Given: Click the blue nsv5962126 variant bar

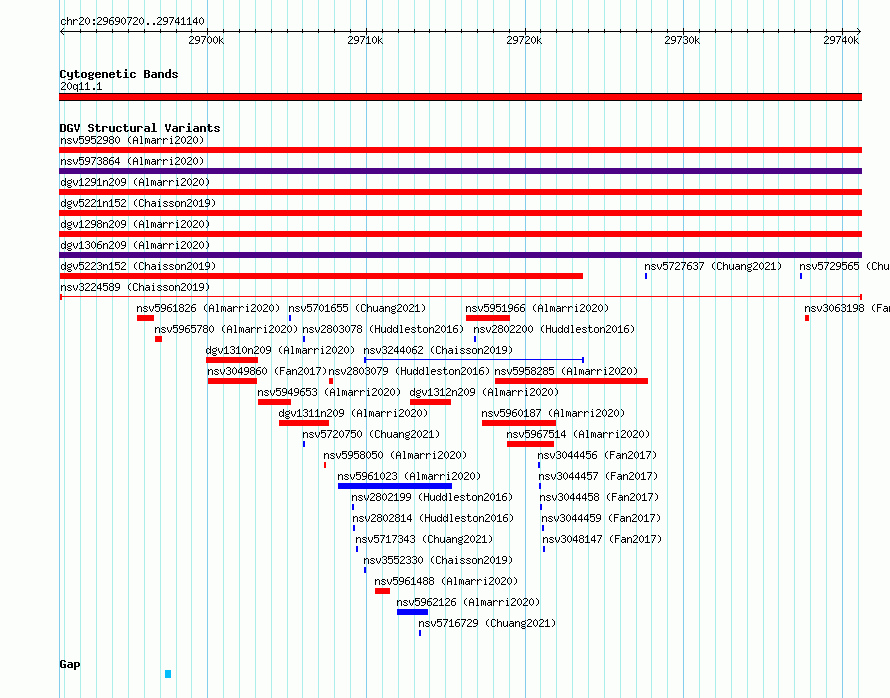Looking at the screenshot, I should (413, 612).
